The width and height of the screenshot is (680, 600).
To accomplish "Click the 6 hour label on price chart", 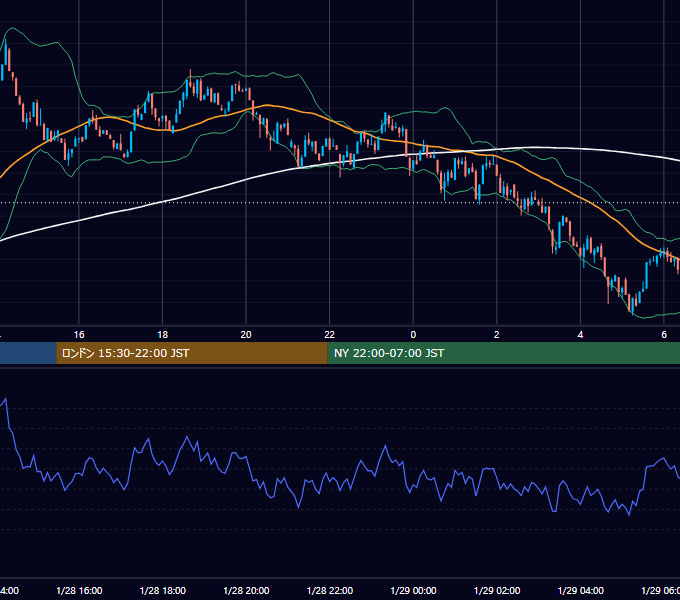I will 664,335.
